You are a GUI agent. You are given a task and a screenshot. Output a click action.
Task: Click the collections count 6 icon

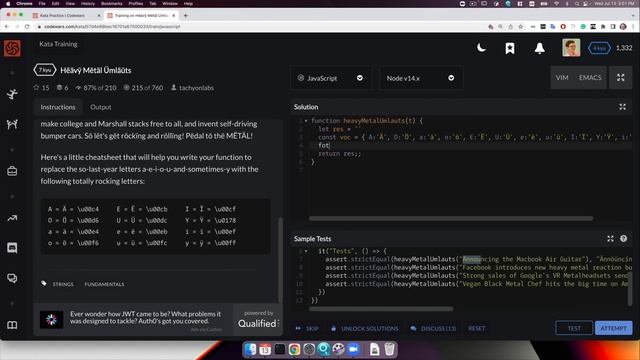(60, 87)
